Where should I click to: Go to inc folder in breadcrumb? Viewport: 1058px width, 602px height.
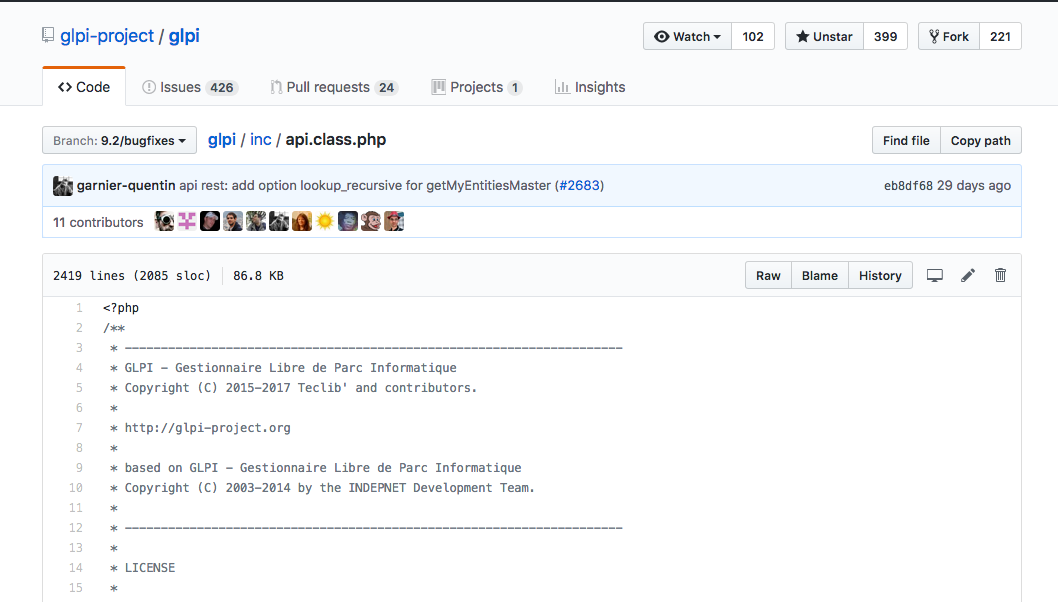tap(260, 140)
